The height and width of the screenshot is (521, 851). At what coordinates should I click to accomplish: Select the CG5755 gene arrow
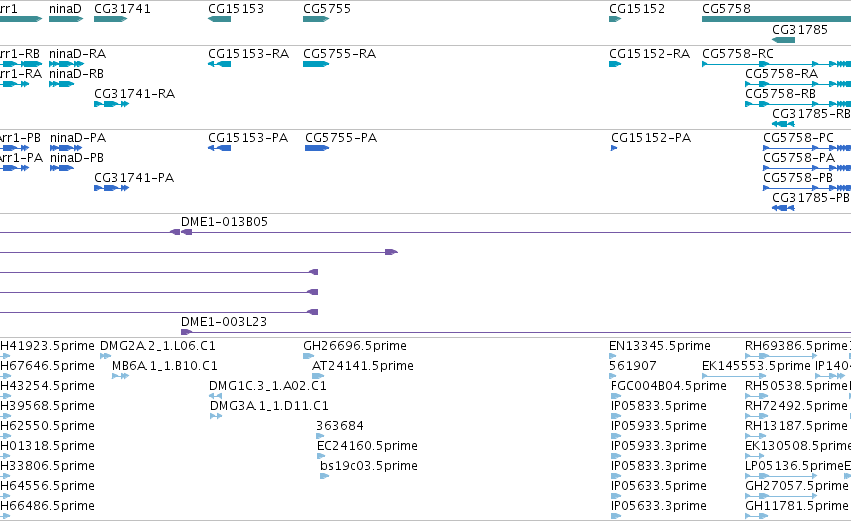point(316,19)
